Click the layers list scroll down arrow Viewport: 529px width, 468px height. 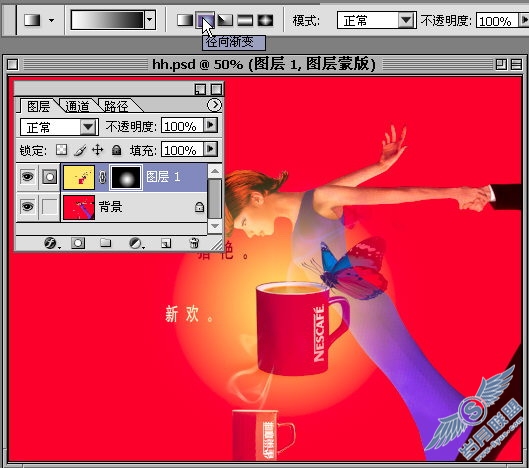click(215, 225)
